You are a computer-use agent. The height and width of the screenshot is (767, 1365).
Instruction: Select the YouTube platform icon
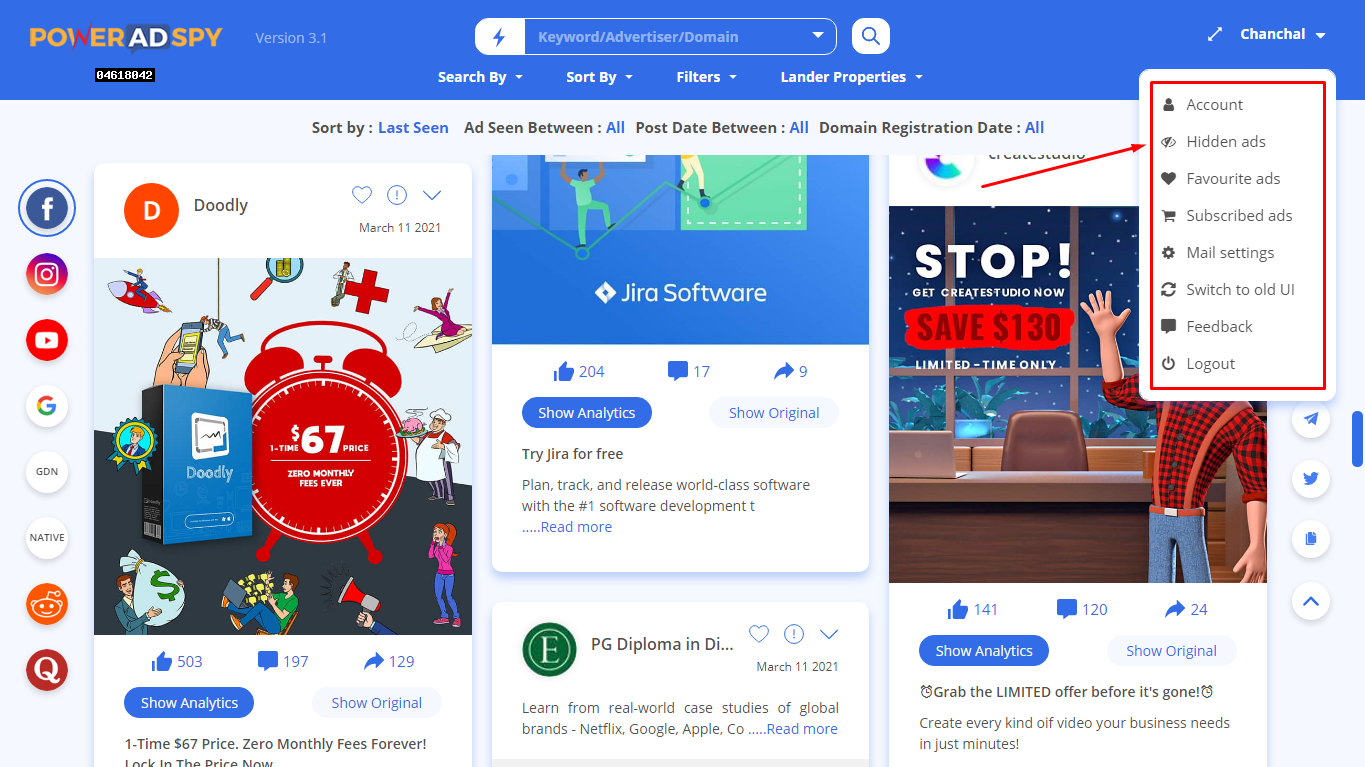click(47, 340)
